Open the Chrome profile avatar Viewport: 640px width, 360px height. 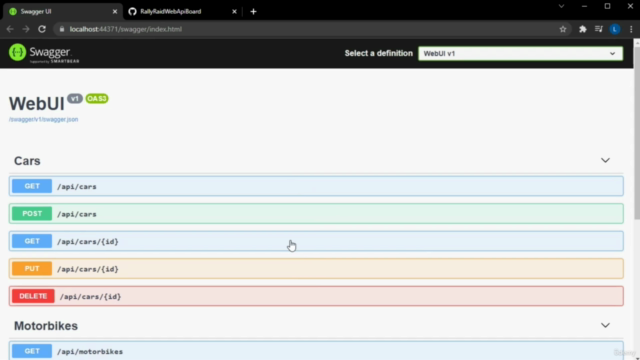(x=615, y=29)
